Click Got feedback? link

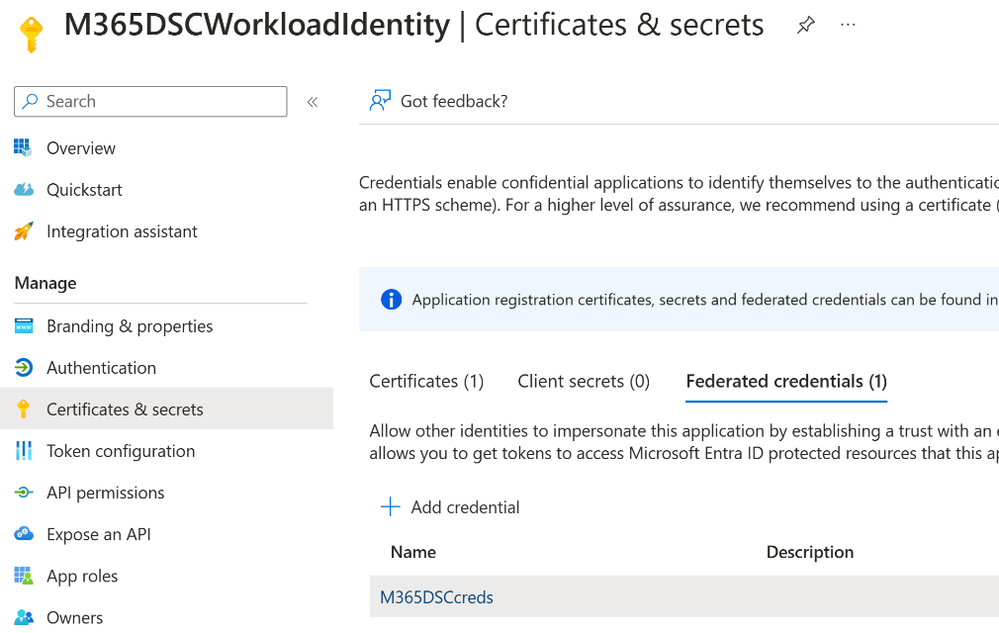coord(439,101)
